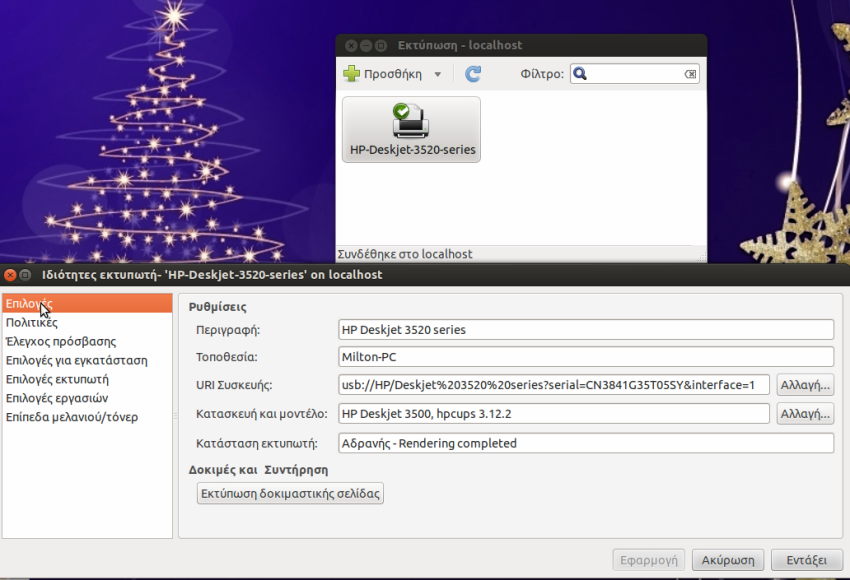Click the Κατάσταση εκτυπωτή status field
Screen dimensions: 850x580
point(586,443)
